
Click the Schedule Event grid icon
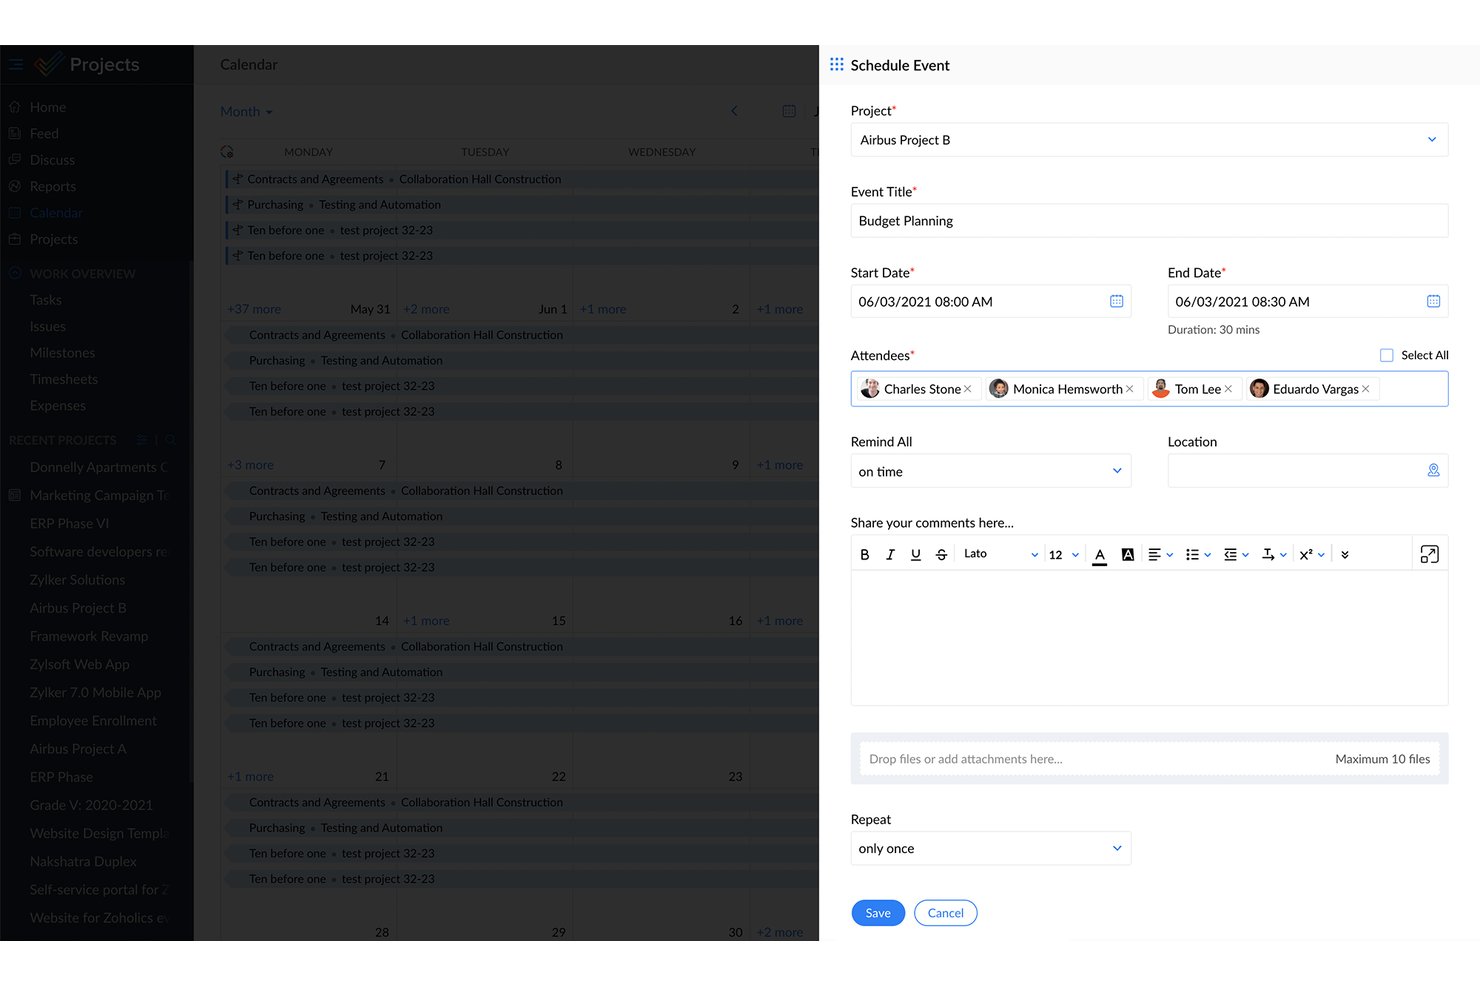(x=837, y=65)
